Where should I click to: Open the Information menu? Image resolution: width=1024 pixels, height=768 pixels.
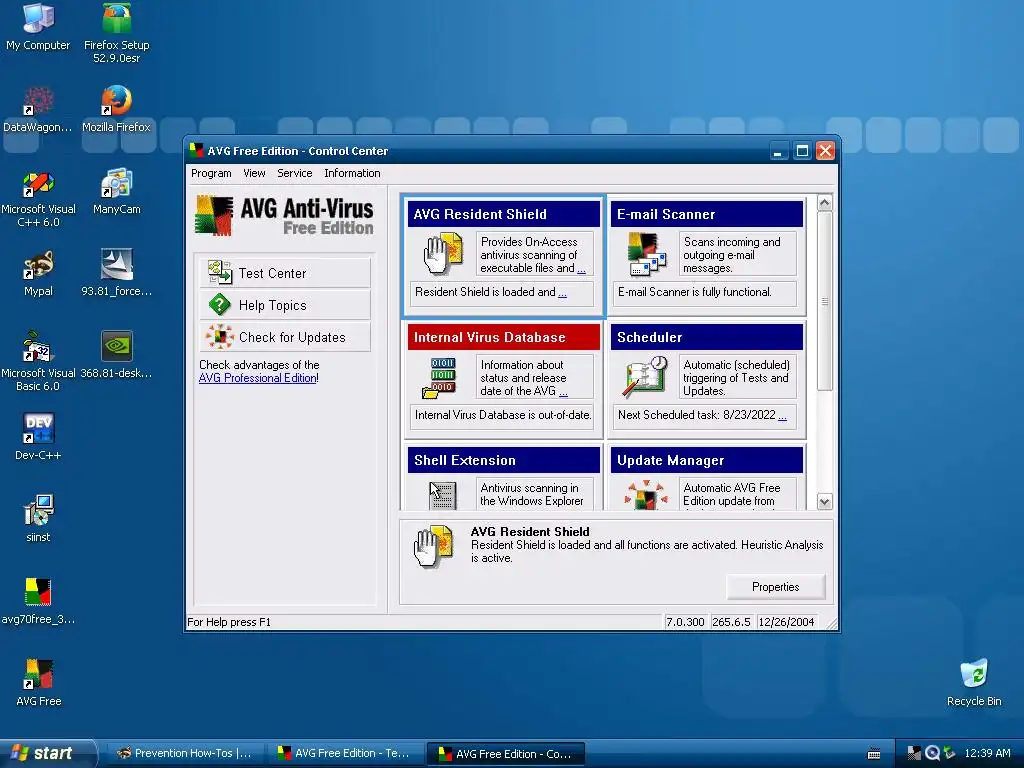click(x=352, y=173)
